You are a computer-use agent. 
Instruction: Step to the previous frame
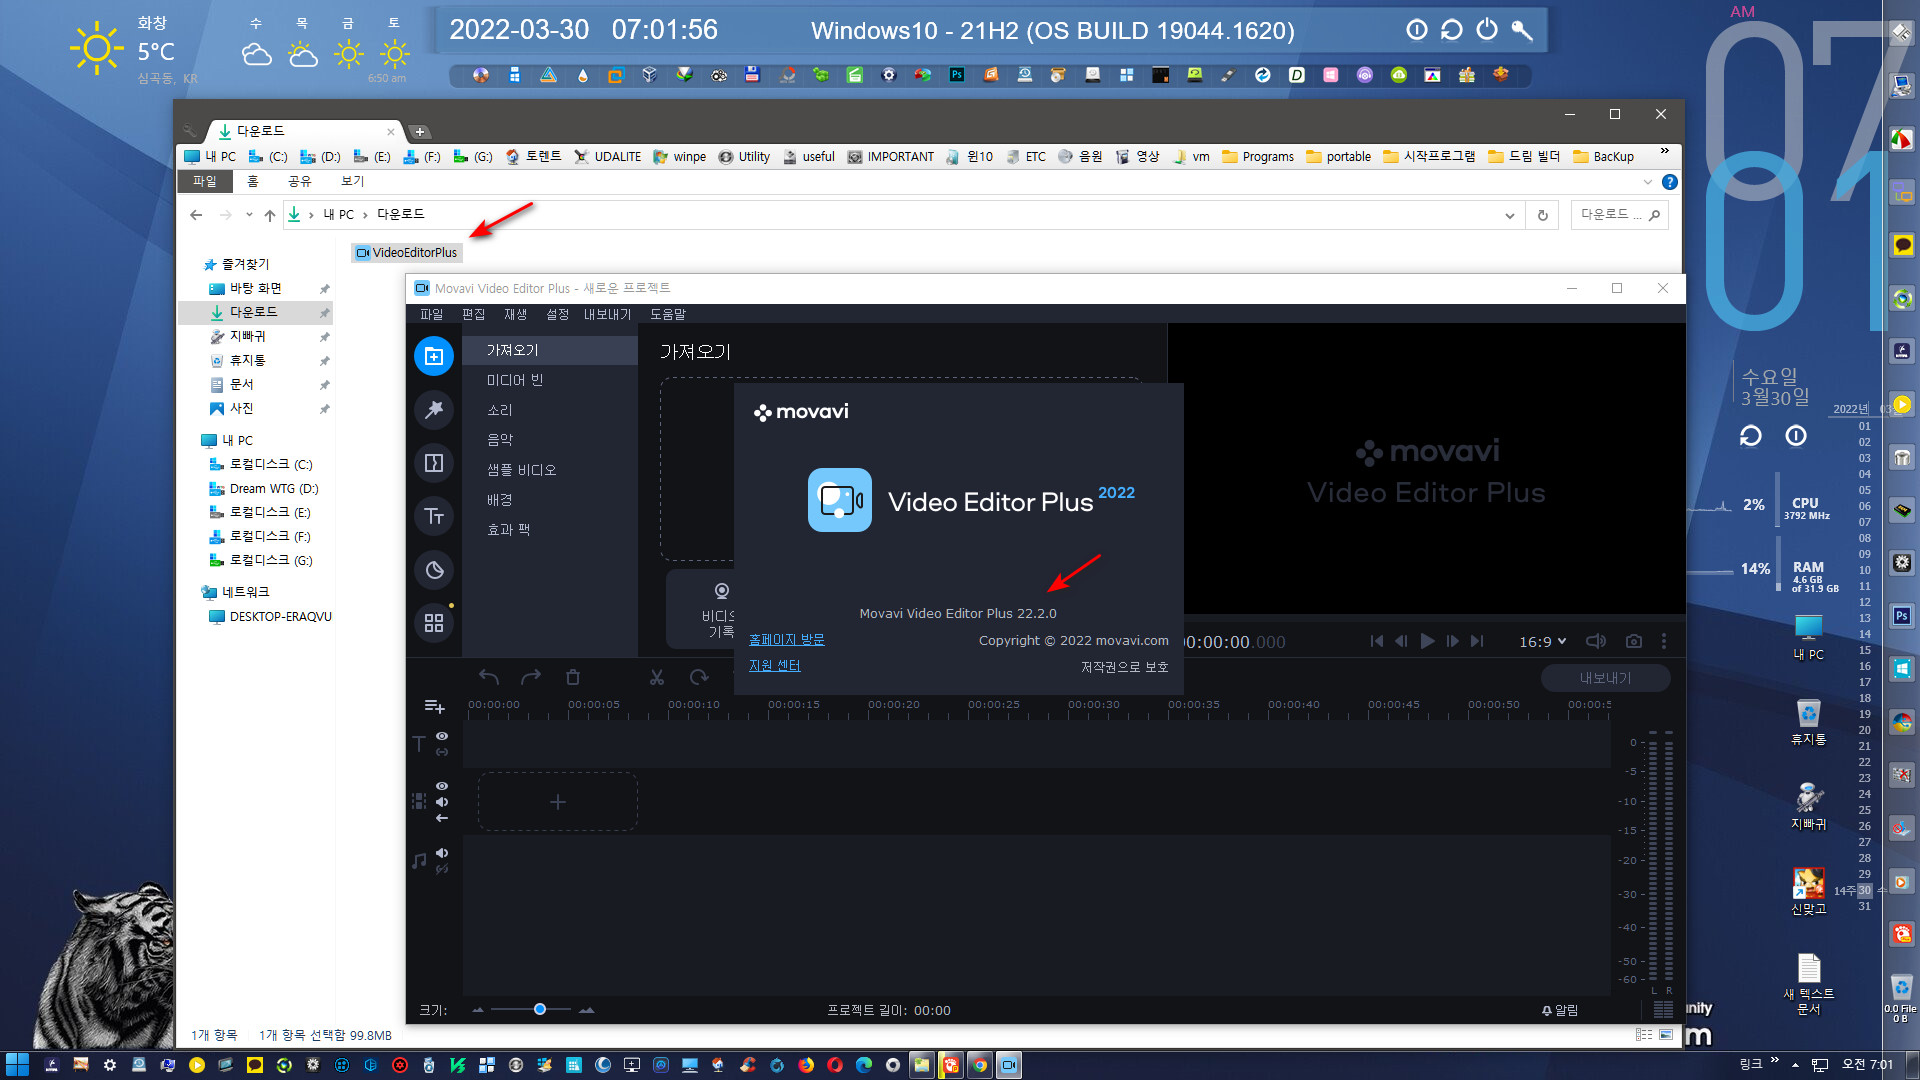click(1401, 641)
